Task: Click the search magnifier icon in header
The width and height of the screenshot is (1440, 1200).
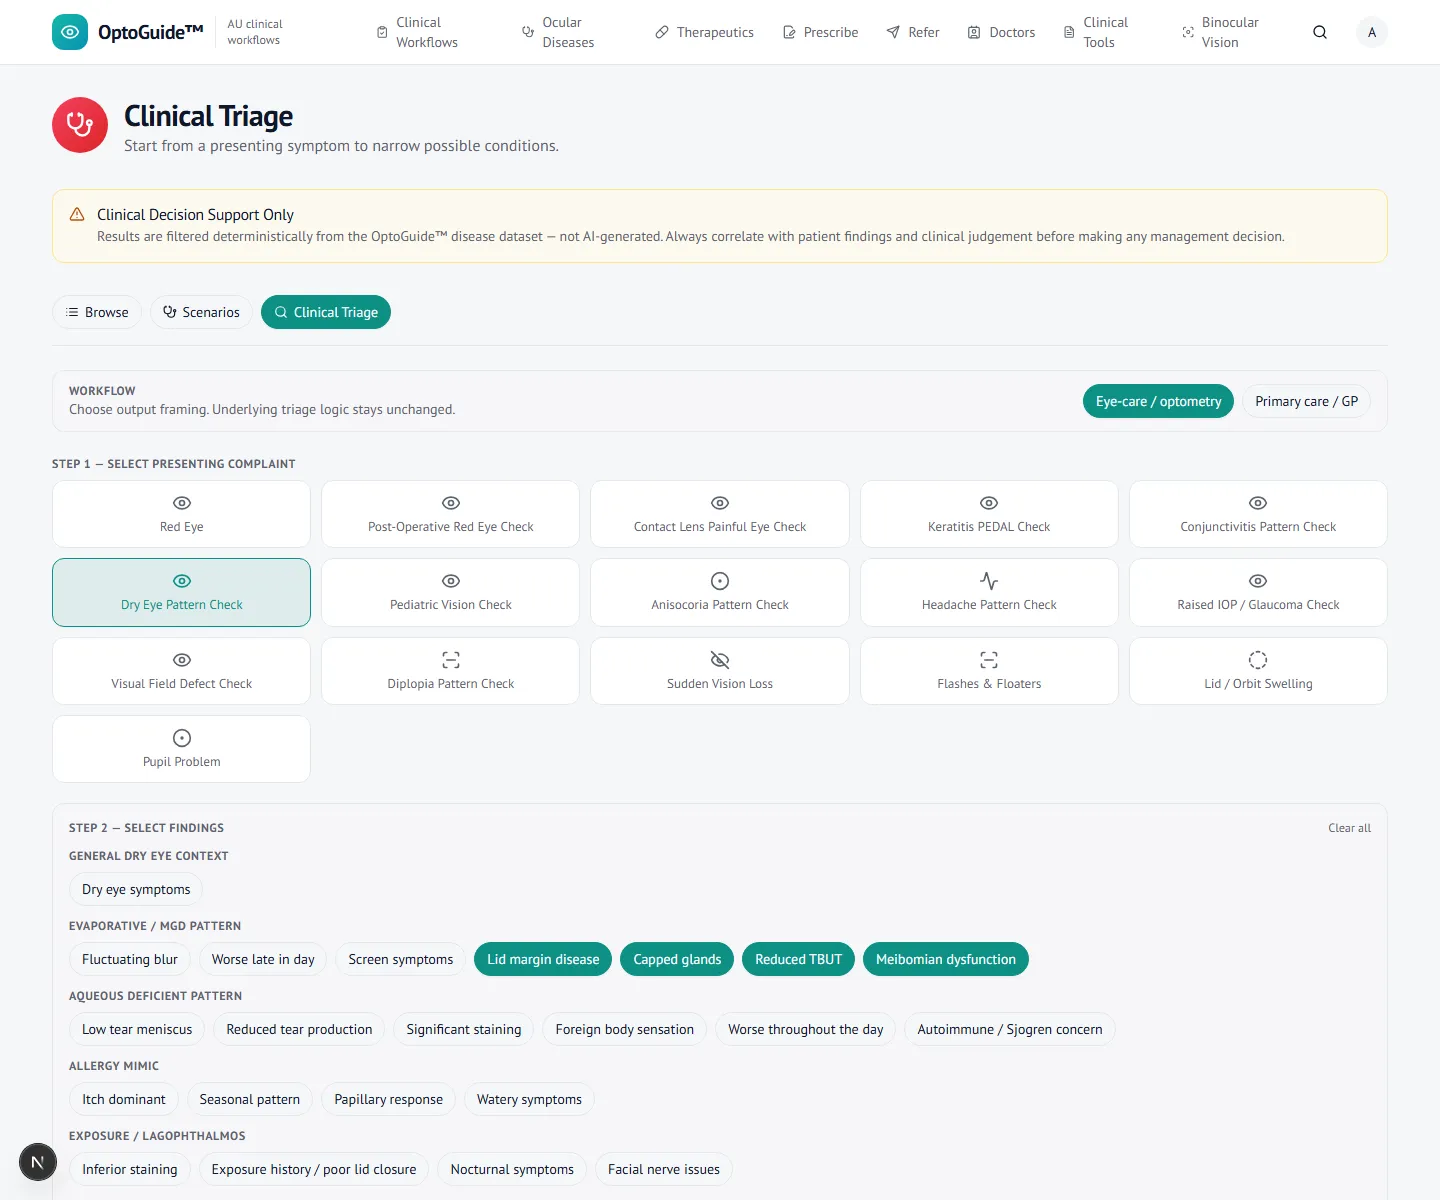Action: (x=1320, y=32)
